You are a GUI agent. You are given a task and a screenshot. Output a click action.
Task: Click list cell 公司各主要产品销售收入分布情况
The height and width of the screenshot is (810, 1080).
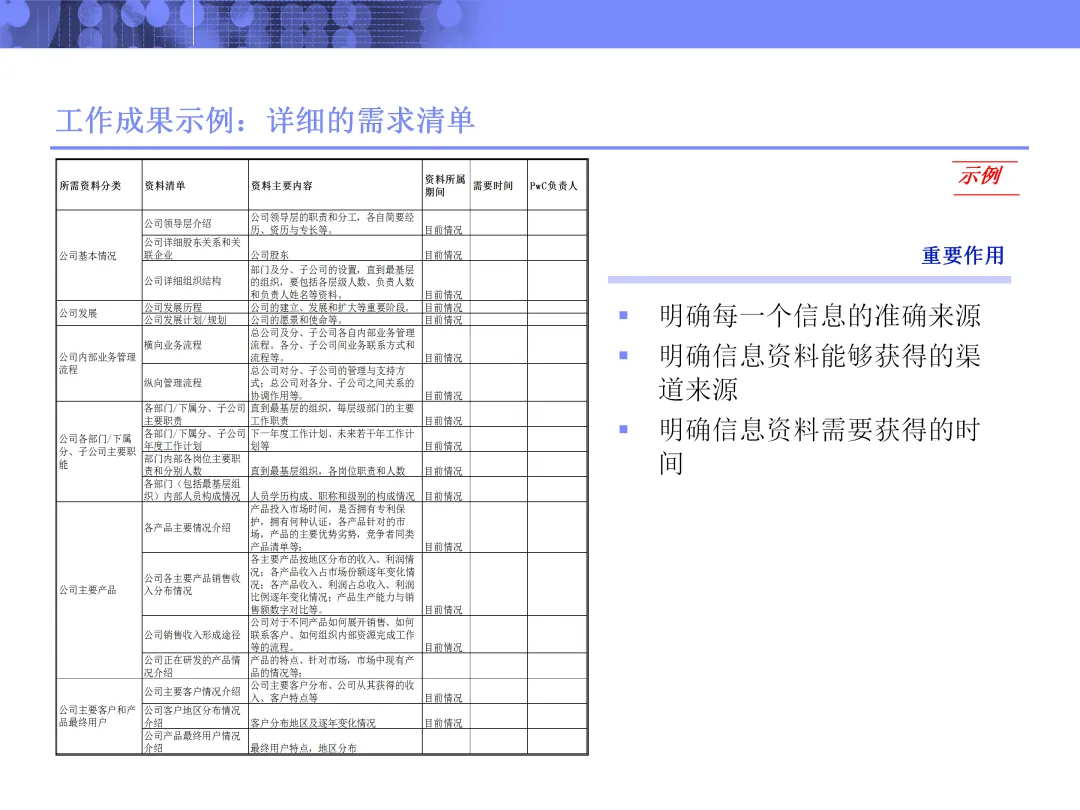point(193,585)
